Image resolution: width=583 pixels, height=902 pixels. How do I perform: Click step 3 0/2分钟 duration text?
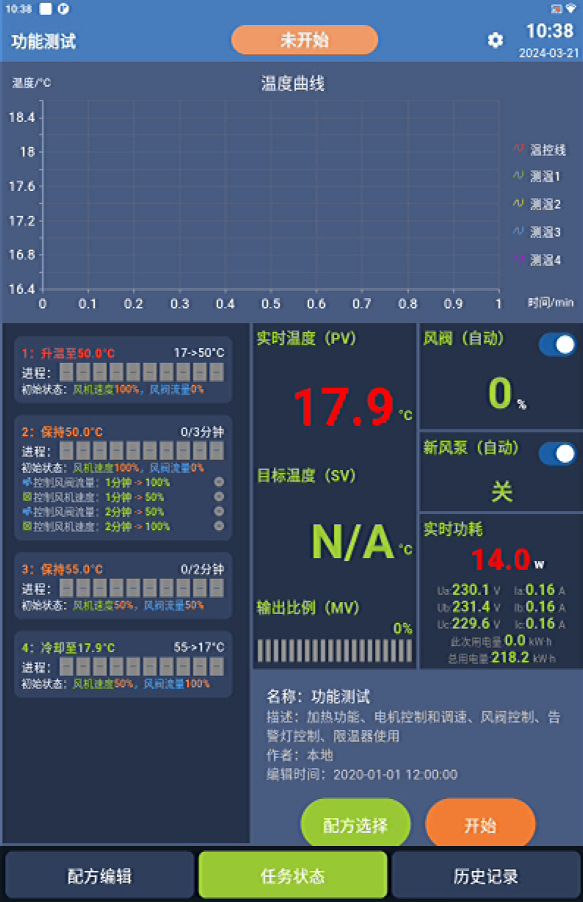coord(203,569)
